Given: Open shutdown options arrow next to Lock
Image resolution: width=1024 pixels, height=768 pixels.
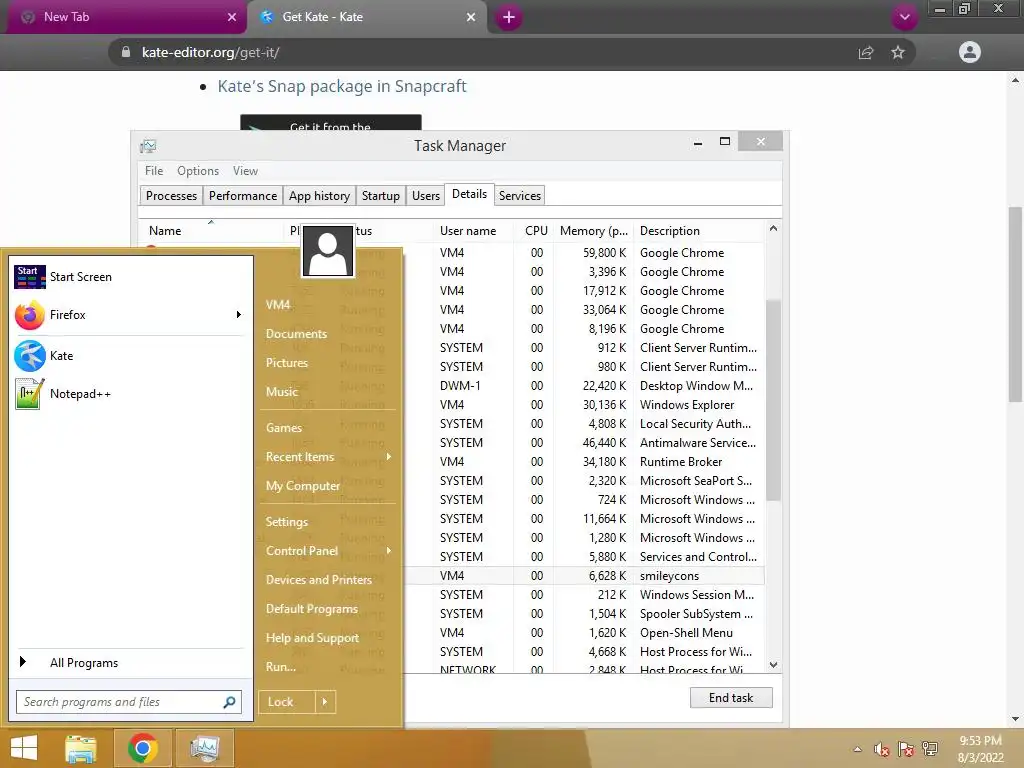Looking at the screenshot, I should [325, 702].
